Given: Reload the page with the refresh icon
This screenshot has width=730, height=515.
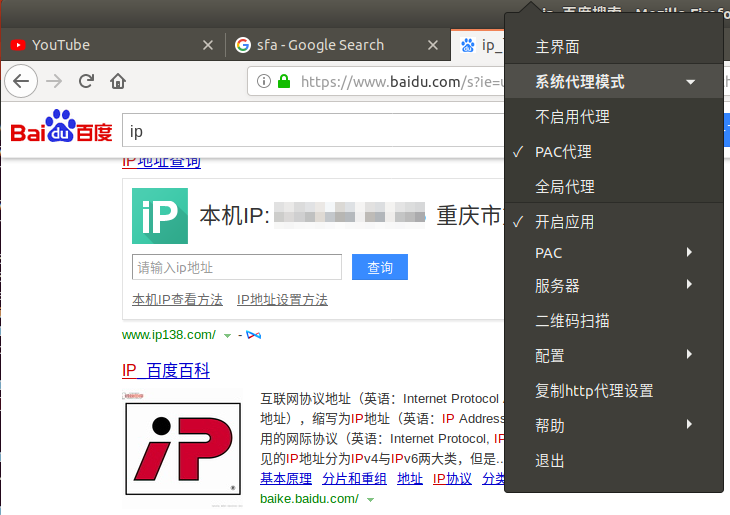Looking at the screenshot, I should click(87, 81).
